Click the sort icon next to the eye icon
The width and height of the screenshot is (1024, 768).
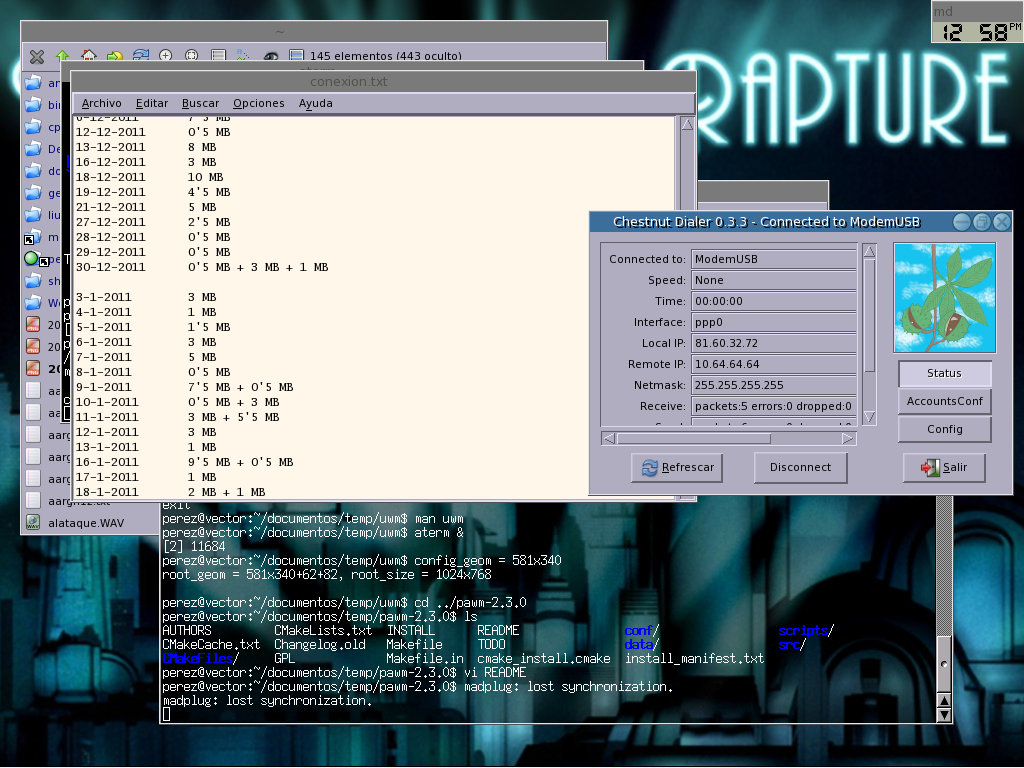click(x=244, y=56)
